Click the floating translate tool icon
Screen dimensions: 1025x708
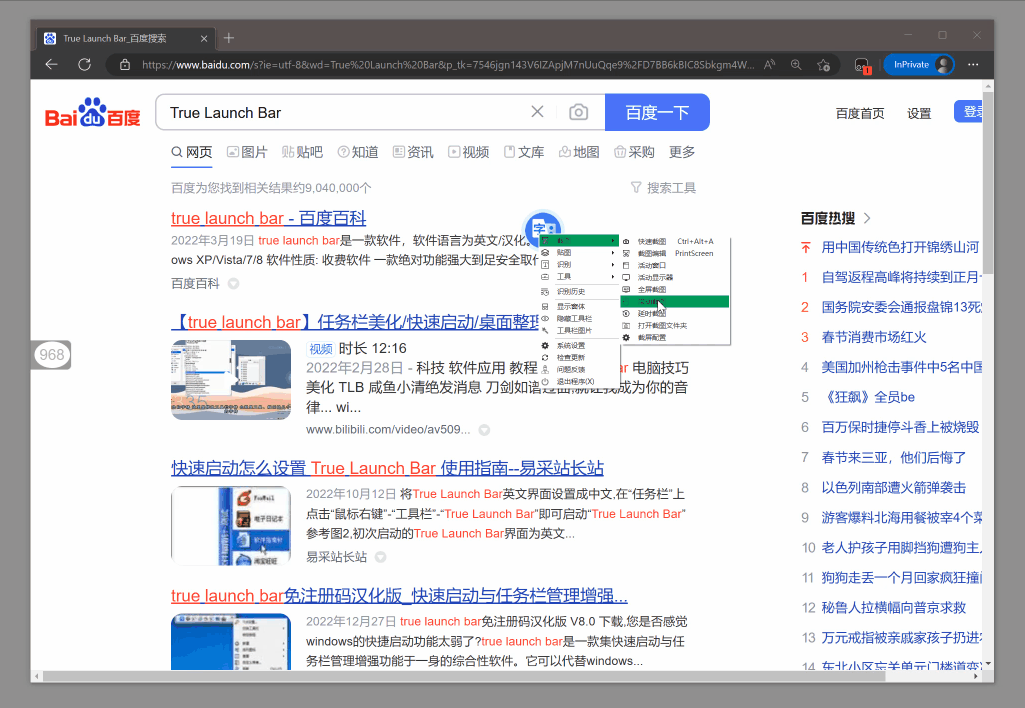click(544, 229)
